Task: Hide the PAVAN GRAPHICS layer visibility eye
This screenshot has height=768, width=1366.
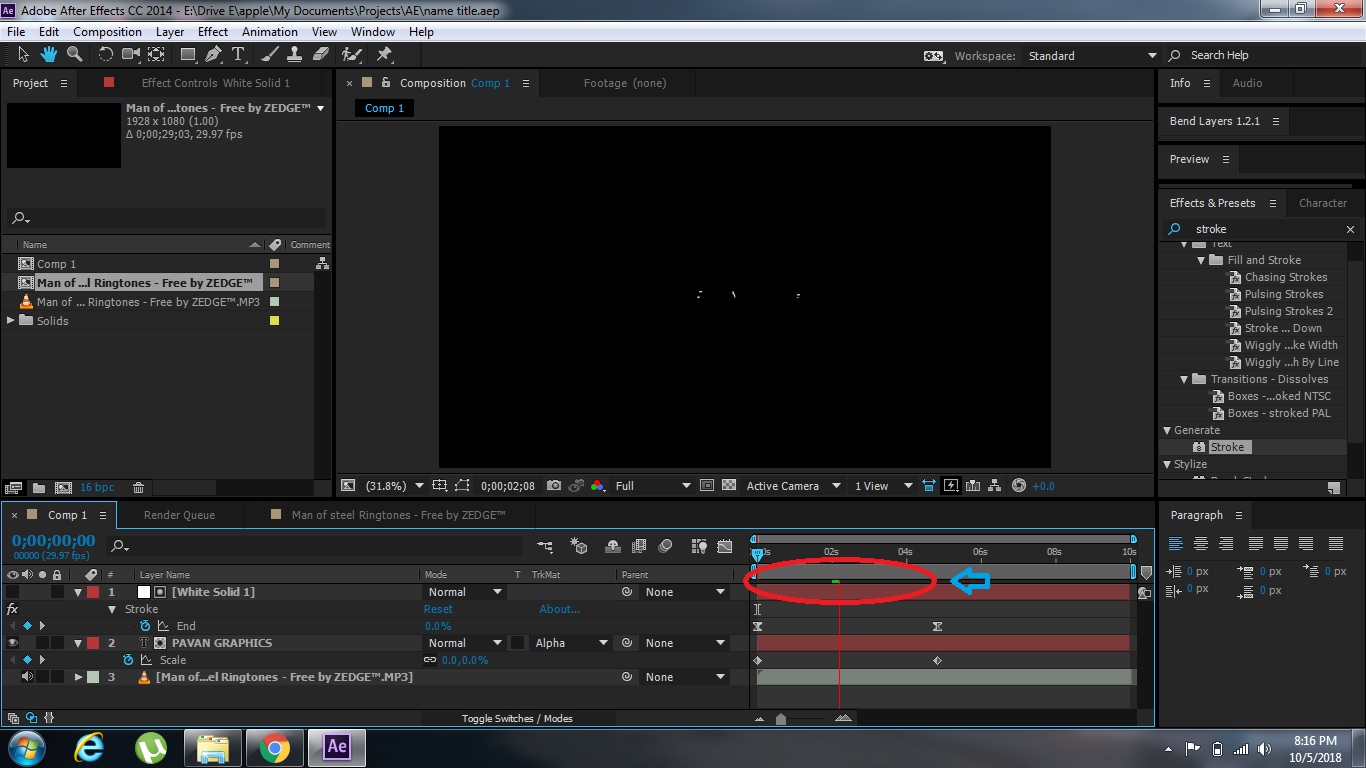Action: click(13, 643)
